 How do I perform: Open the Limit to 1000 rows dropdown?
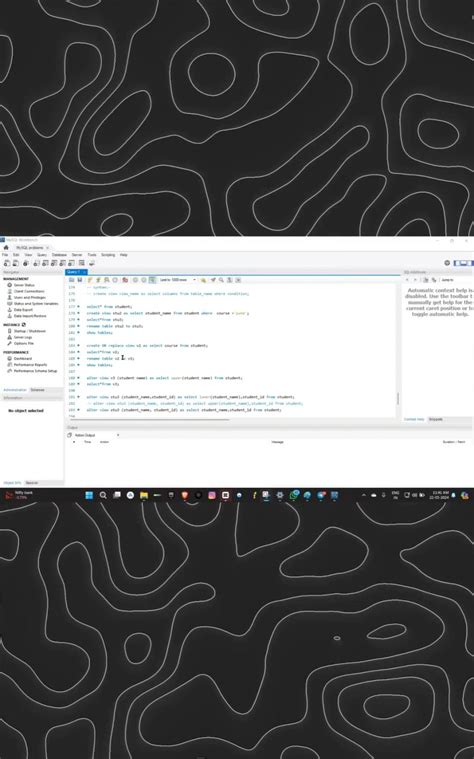click(178, 280)
